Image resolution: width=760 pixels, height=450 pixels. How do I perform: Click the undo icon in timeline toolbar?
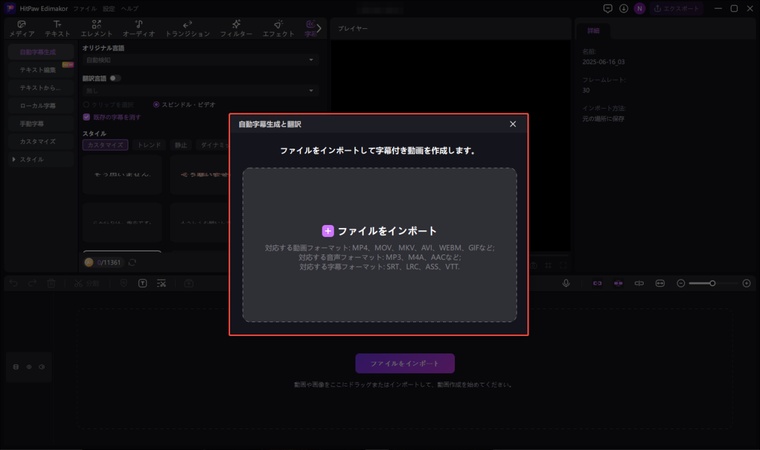[x=14, y=283]
